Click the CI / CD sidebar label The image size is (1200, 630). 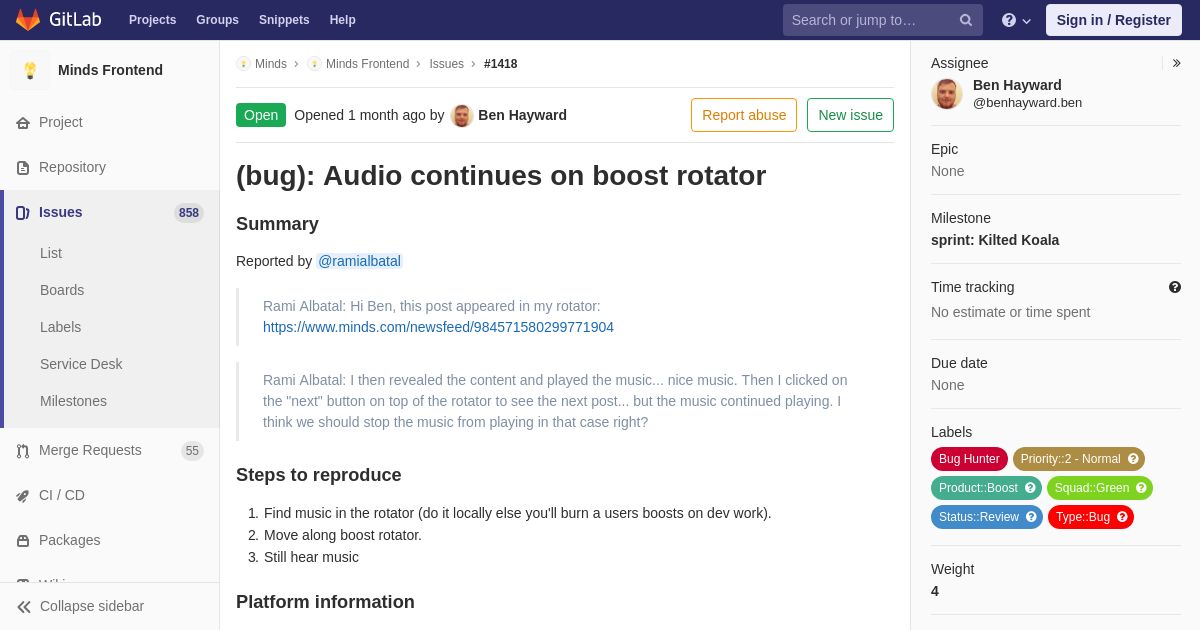[x=62, y=495]
